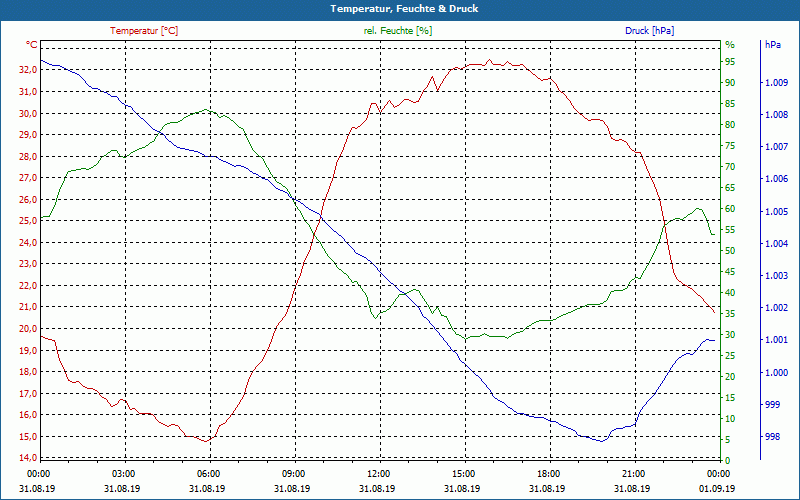Click temperature axis value '21,0'
The width and height of the screenshot is (800, 500).
point(28,307)
